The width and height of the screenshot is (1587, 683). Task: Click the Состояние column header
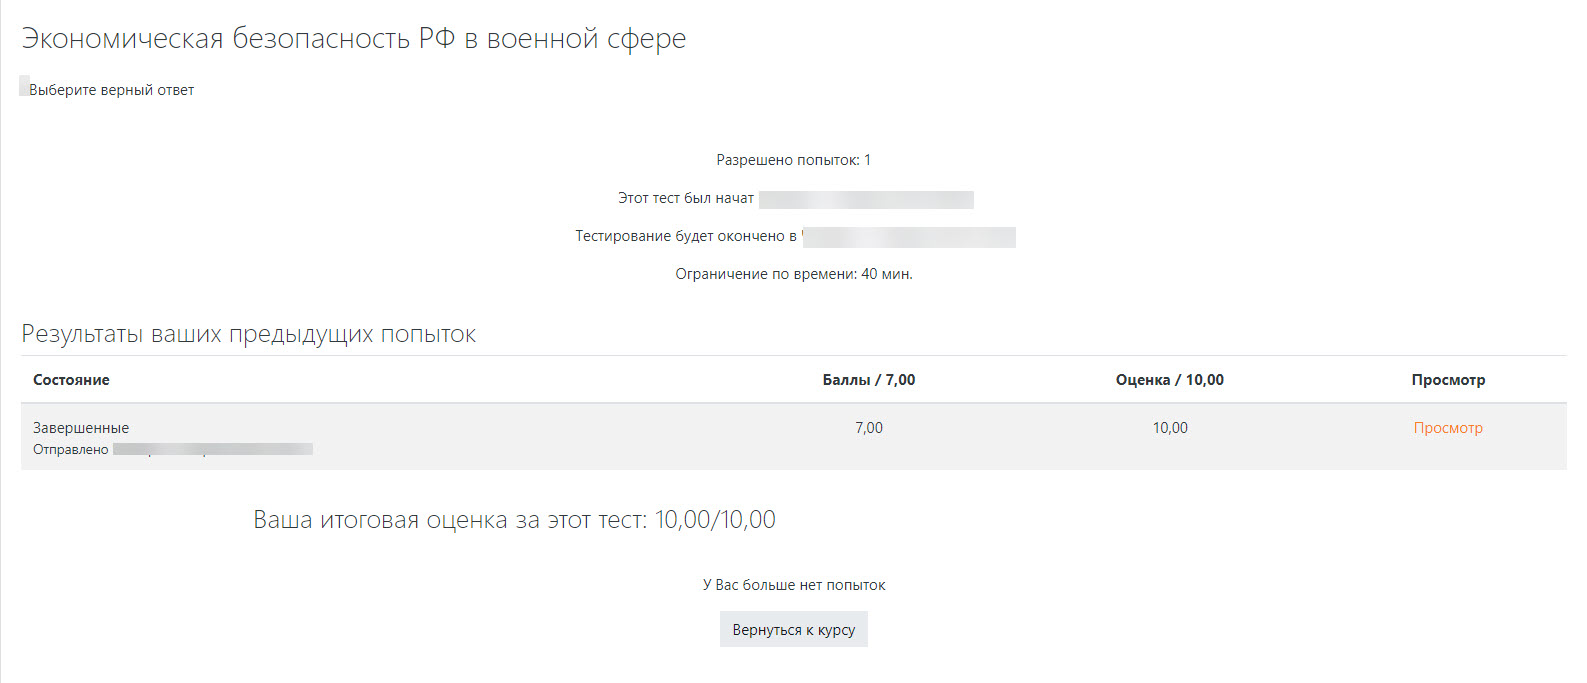coord(71,380)
